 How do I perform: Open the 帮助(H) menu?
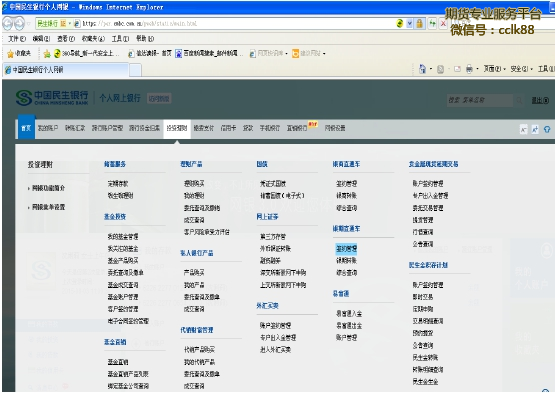[x=145, y=38]
